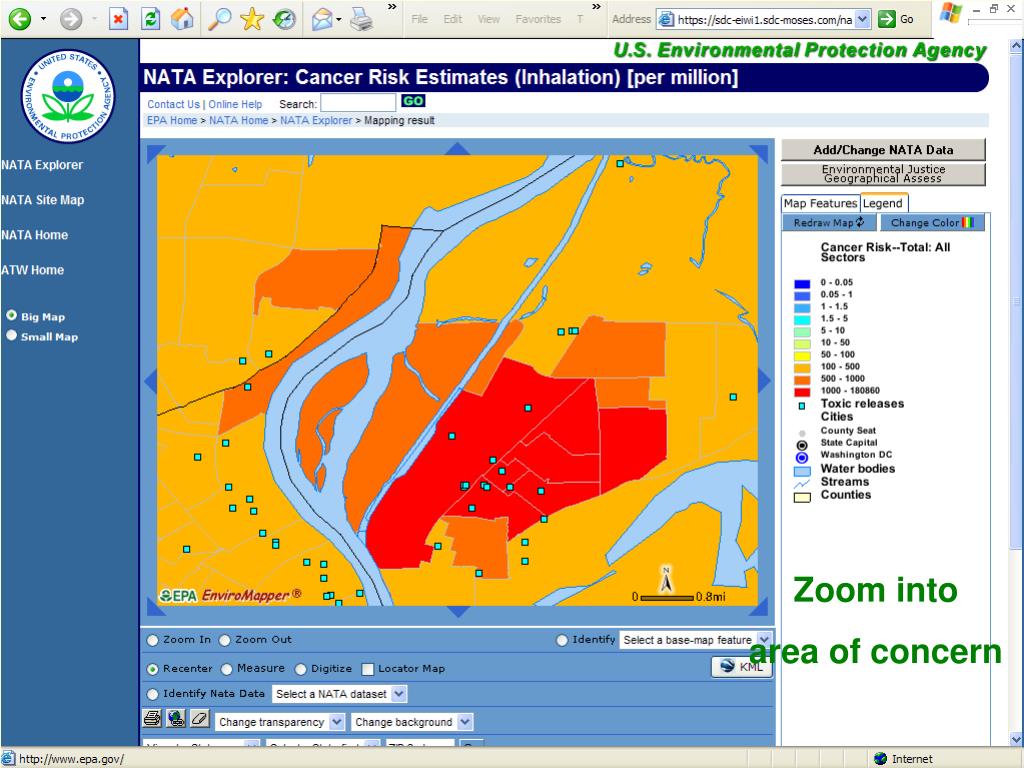Screen dimensions: 1024x768
Task: Click the globe map tool icon
Action: click(176, 718)
